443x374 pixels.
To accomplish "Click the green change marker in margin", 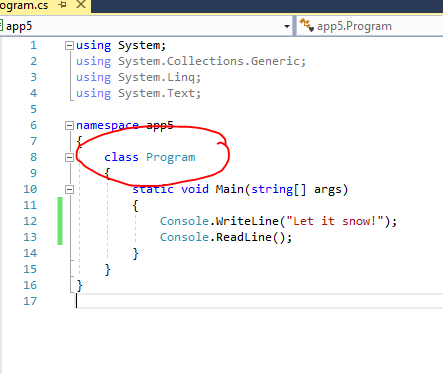I will 60,221.
